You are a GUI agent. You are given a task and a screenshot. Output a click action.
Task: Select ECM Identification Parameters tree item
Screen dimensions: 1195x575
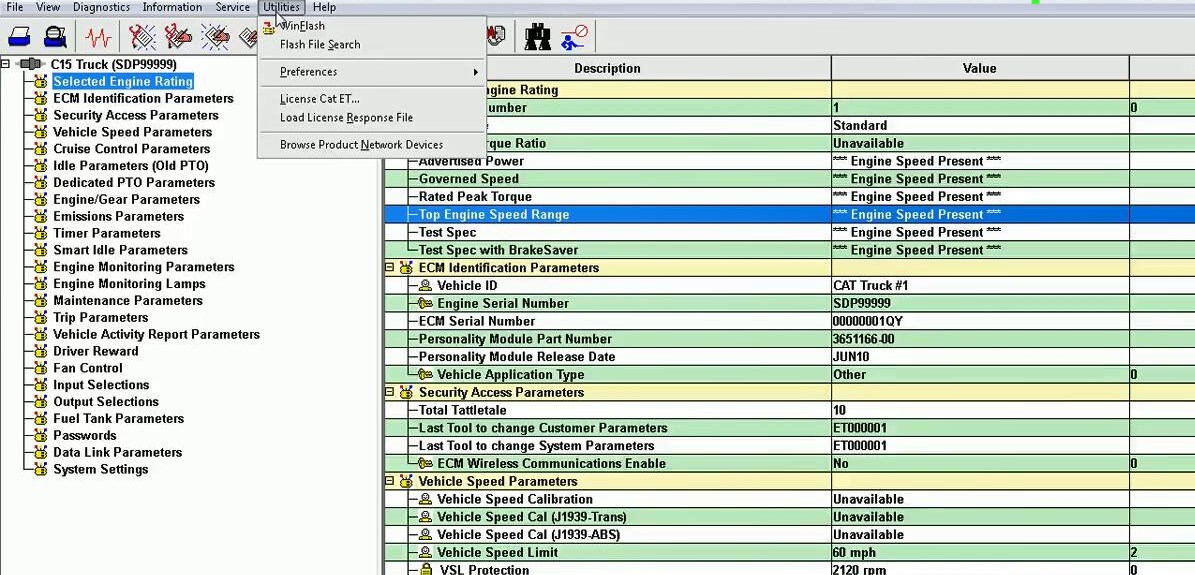(x=143, y=98)
